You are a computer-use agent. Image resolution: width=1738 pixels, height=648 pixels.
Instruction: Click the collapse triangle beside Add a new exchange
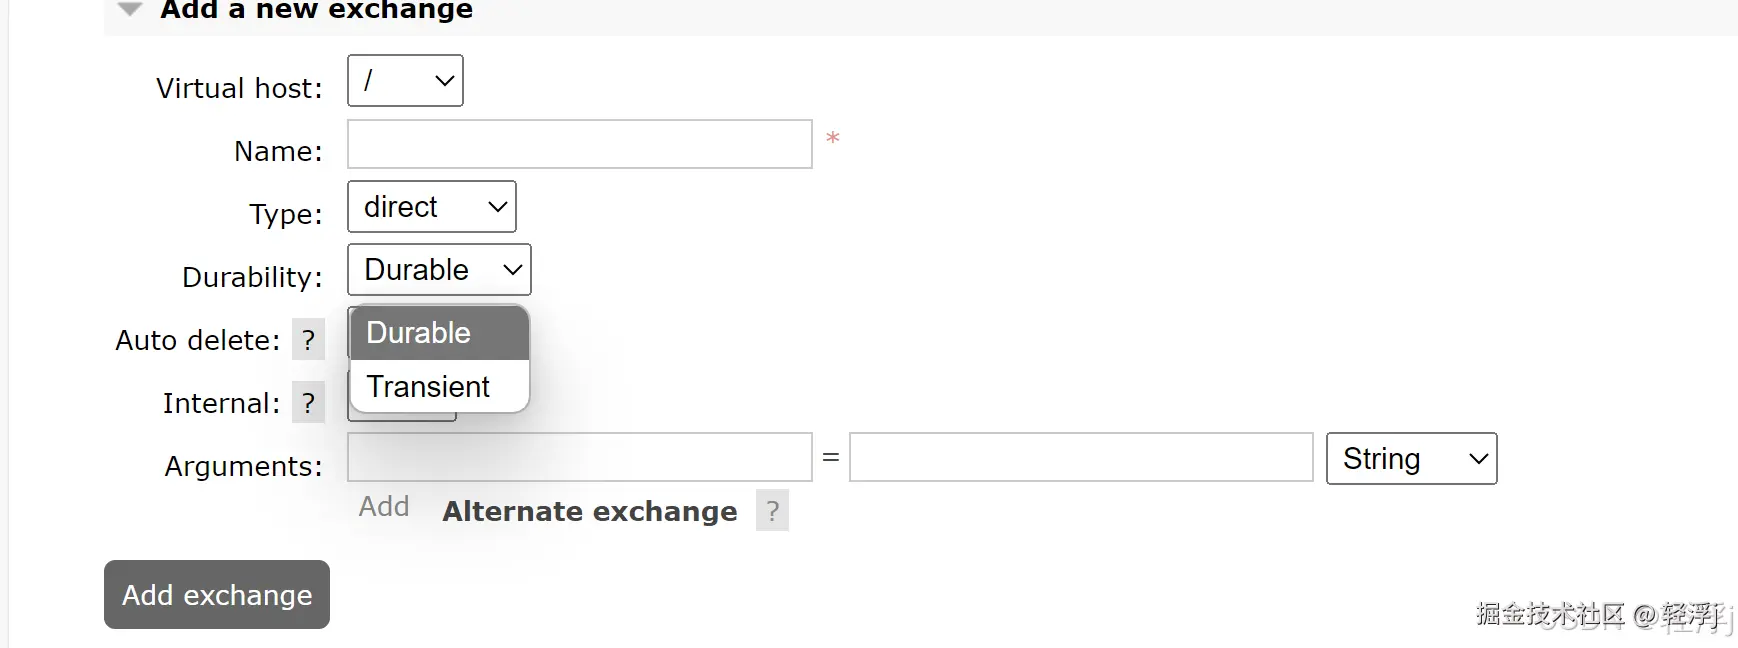click(130, 10)
